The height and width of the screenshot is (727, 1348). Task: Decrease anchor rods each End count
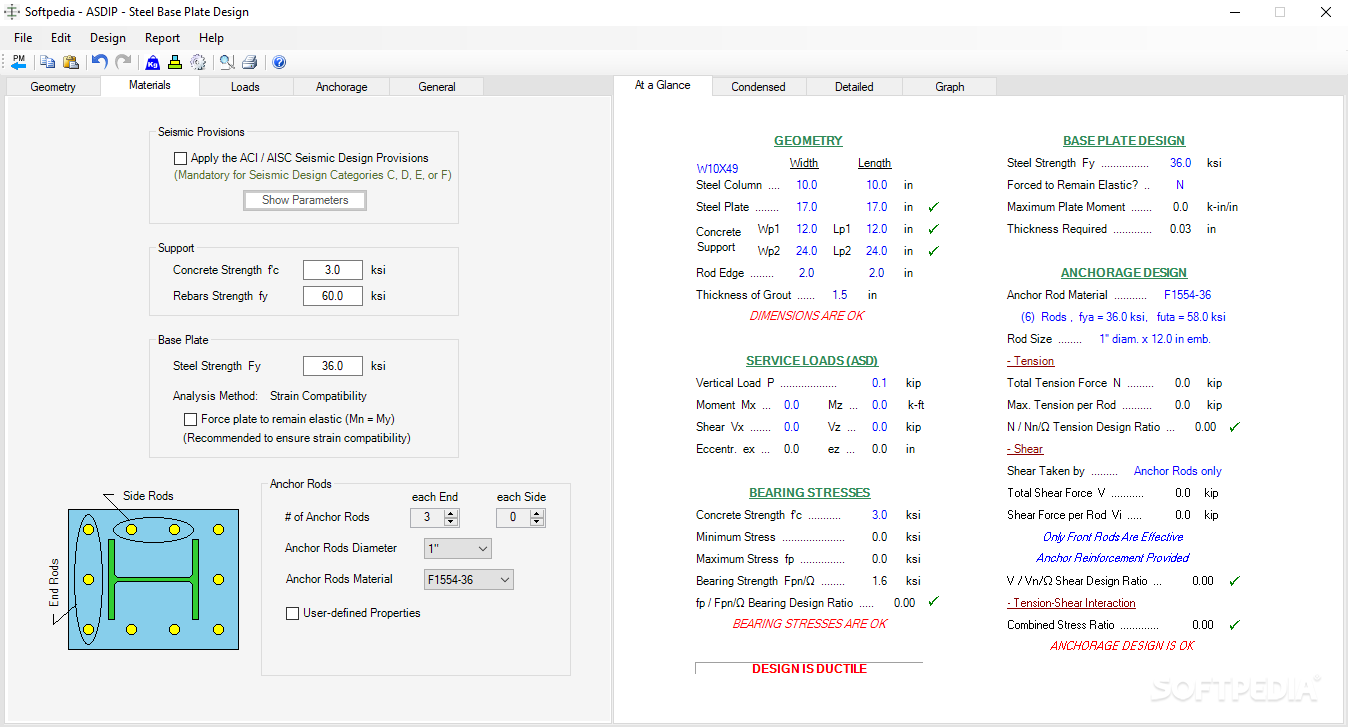tap(451, 522)
